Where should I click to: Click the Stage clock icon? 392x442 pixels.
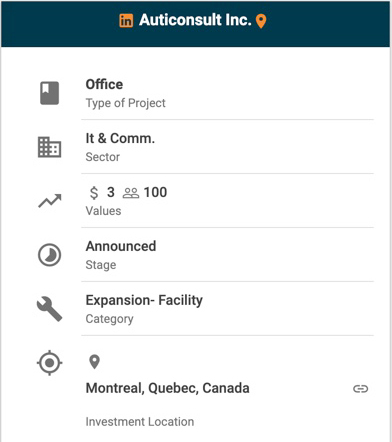[50, 255]
